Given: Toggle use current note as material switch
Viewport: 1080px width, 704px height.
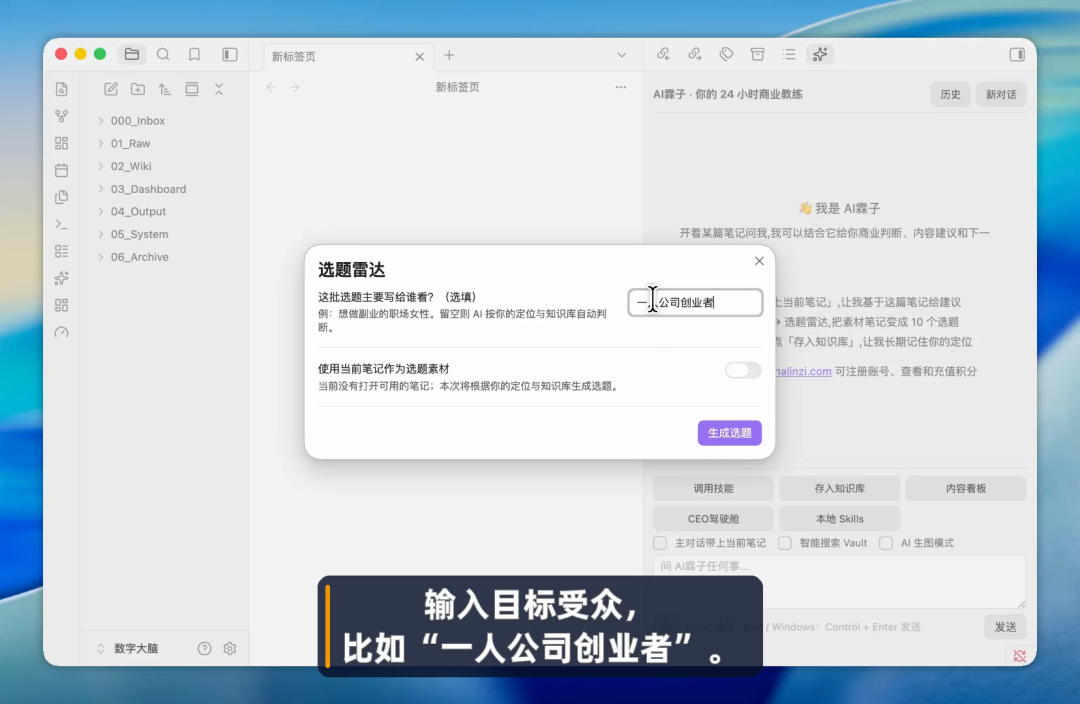Looking at the screenshot, I should [743, 371].
